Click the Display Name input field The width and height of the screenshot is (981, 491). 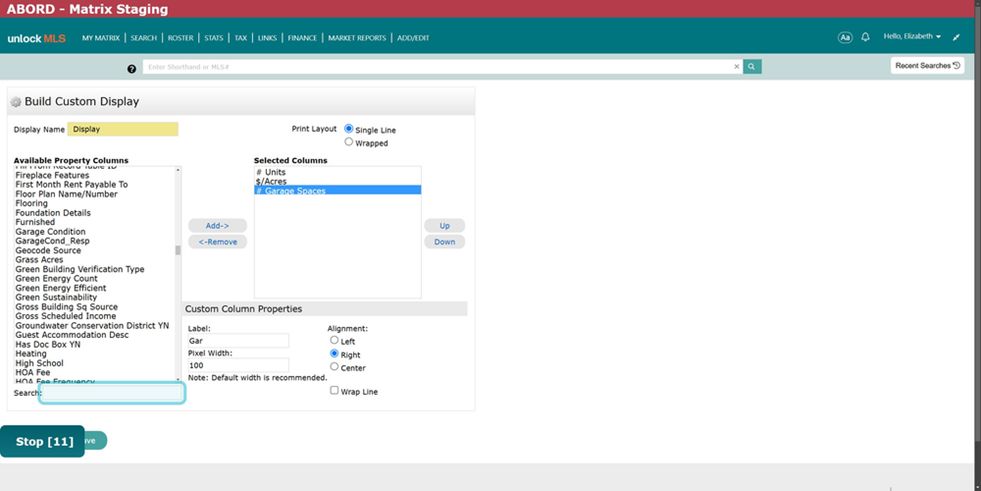coord(123,129)
